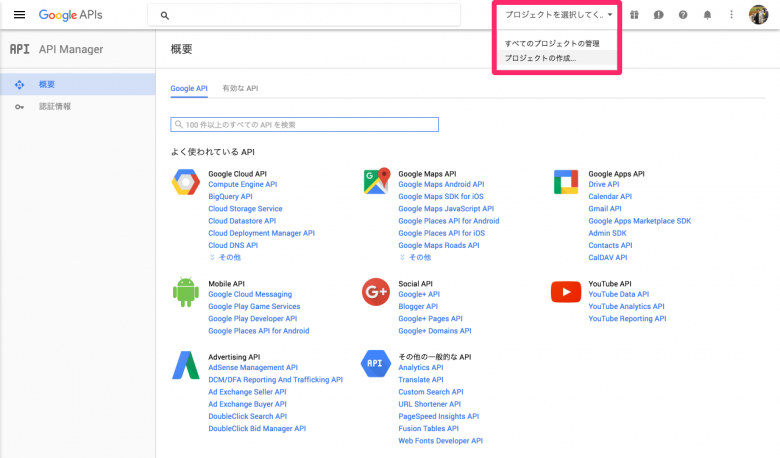Click the Google Cloud API hexagon icon
Screen dimensions: 780x458
pyautogui.click(x=186, y=182)
